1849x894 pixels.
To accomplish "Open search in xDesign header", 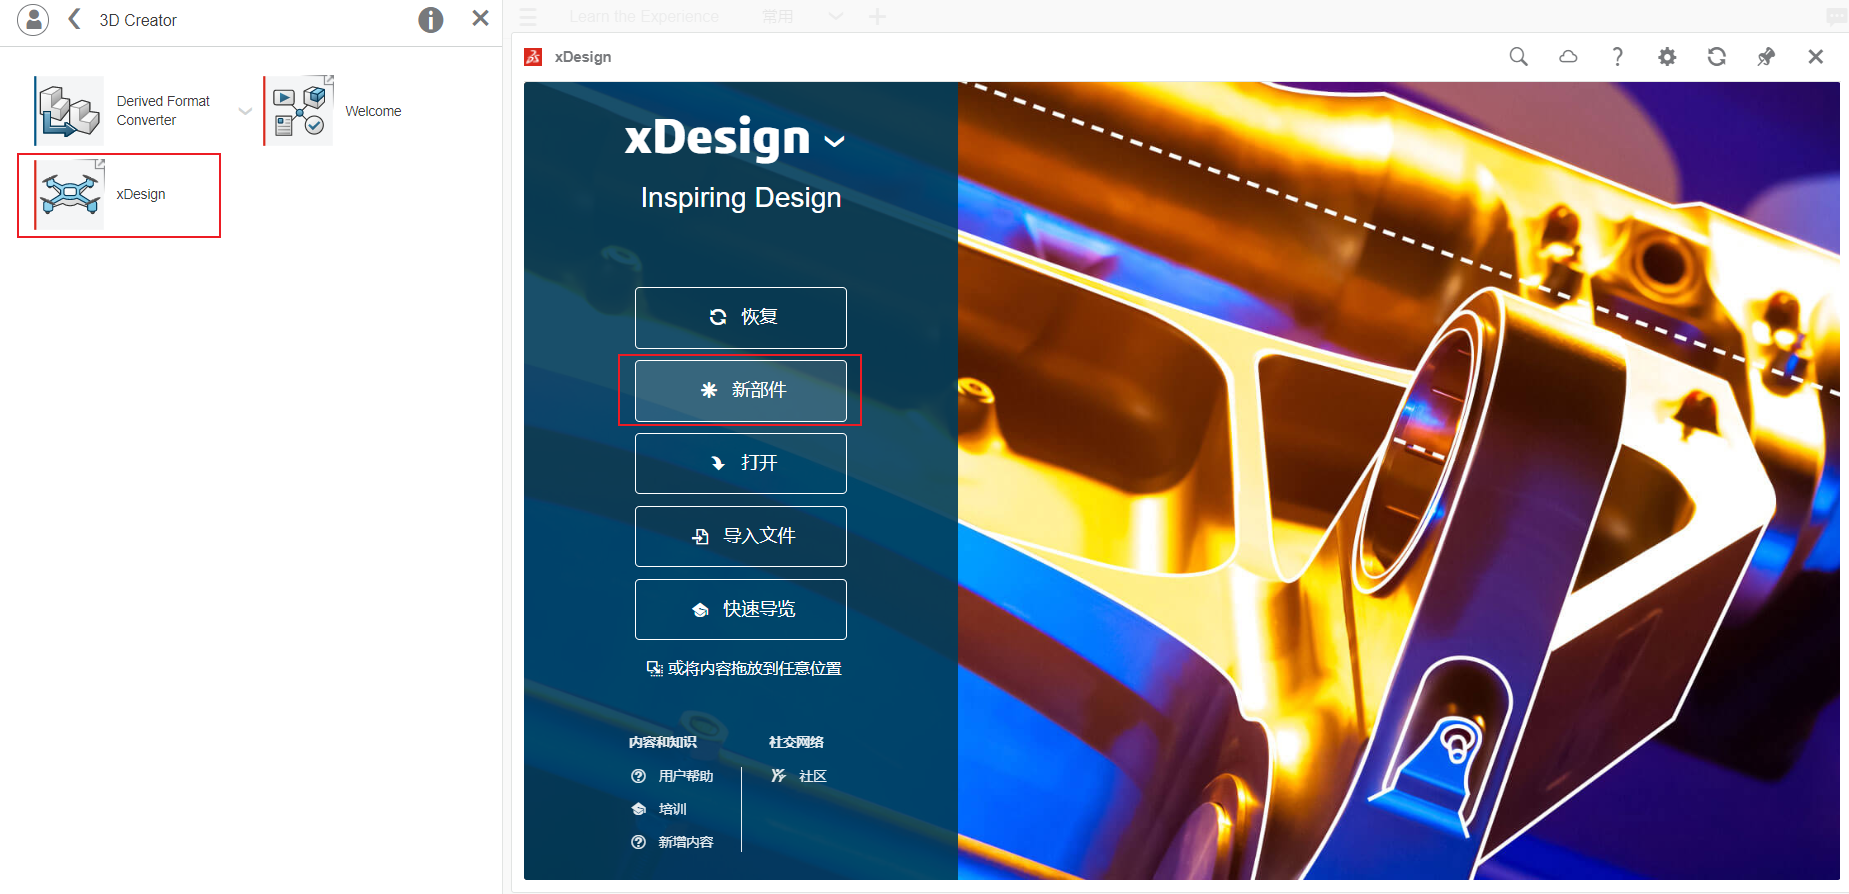I will 1518,57.
